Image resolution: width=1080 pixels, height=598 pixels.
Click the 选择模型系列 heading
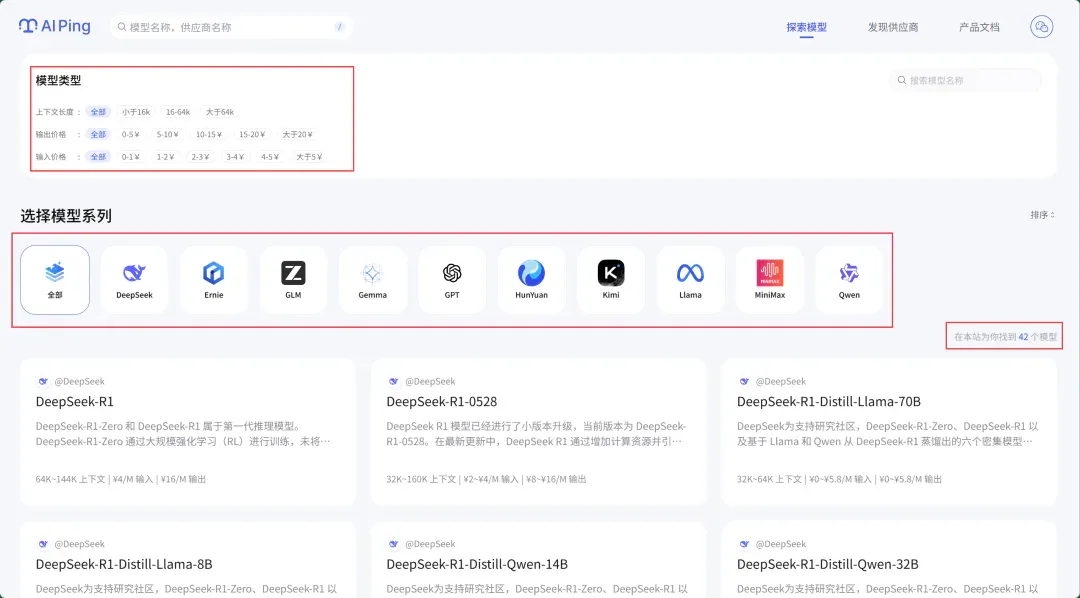[x=66, y=216]
